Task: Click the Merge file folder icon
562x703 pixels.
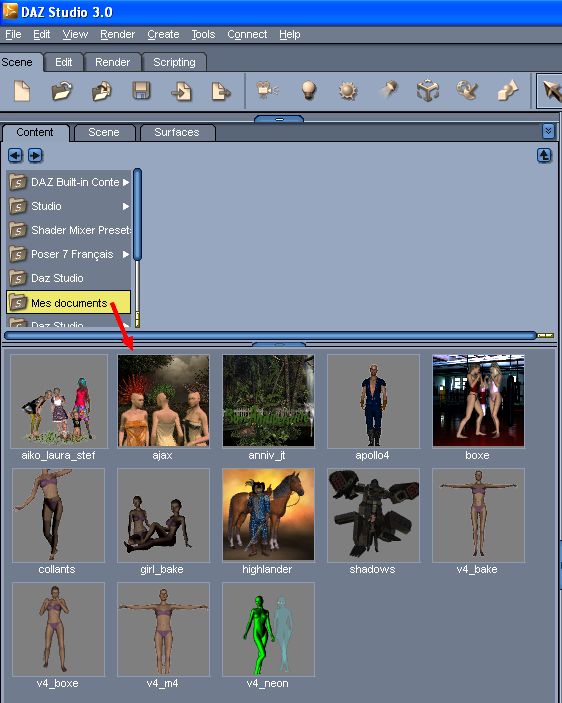Action: 102,91
